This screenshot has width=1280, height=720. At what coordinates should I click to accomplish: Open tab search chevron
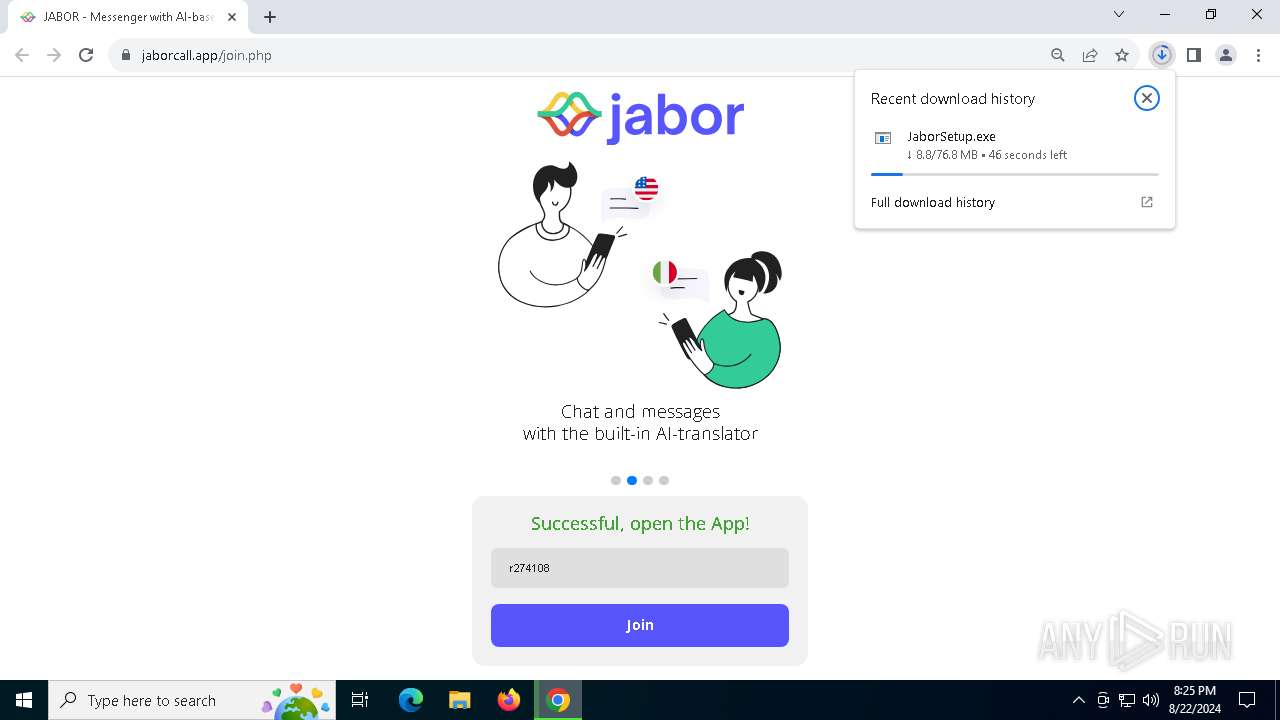[1119, 14]
